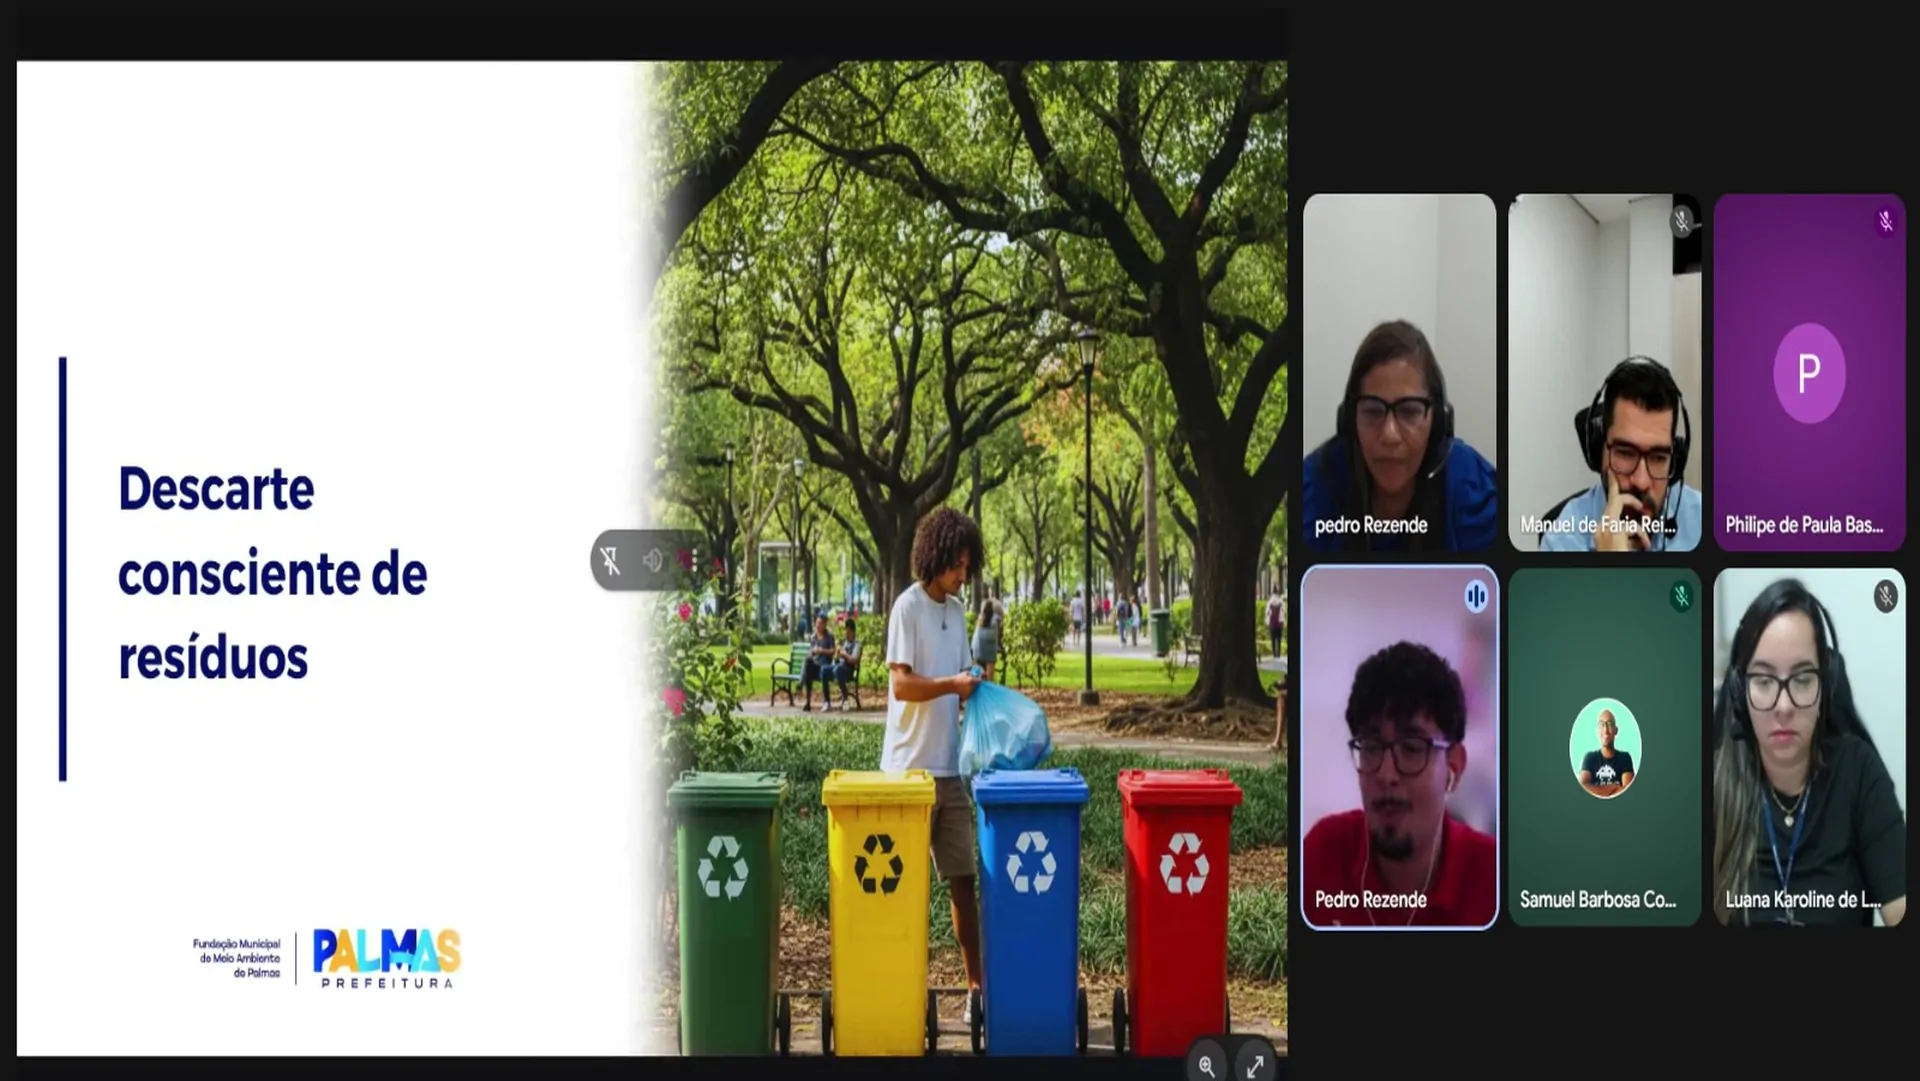This screenshot has width=1920, height=1081.
Task: Click Pedro Rezende's active speaking indicator
Action: pos(1476,597)
